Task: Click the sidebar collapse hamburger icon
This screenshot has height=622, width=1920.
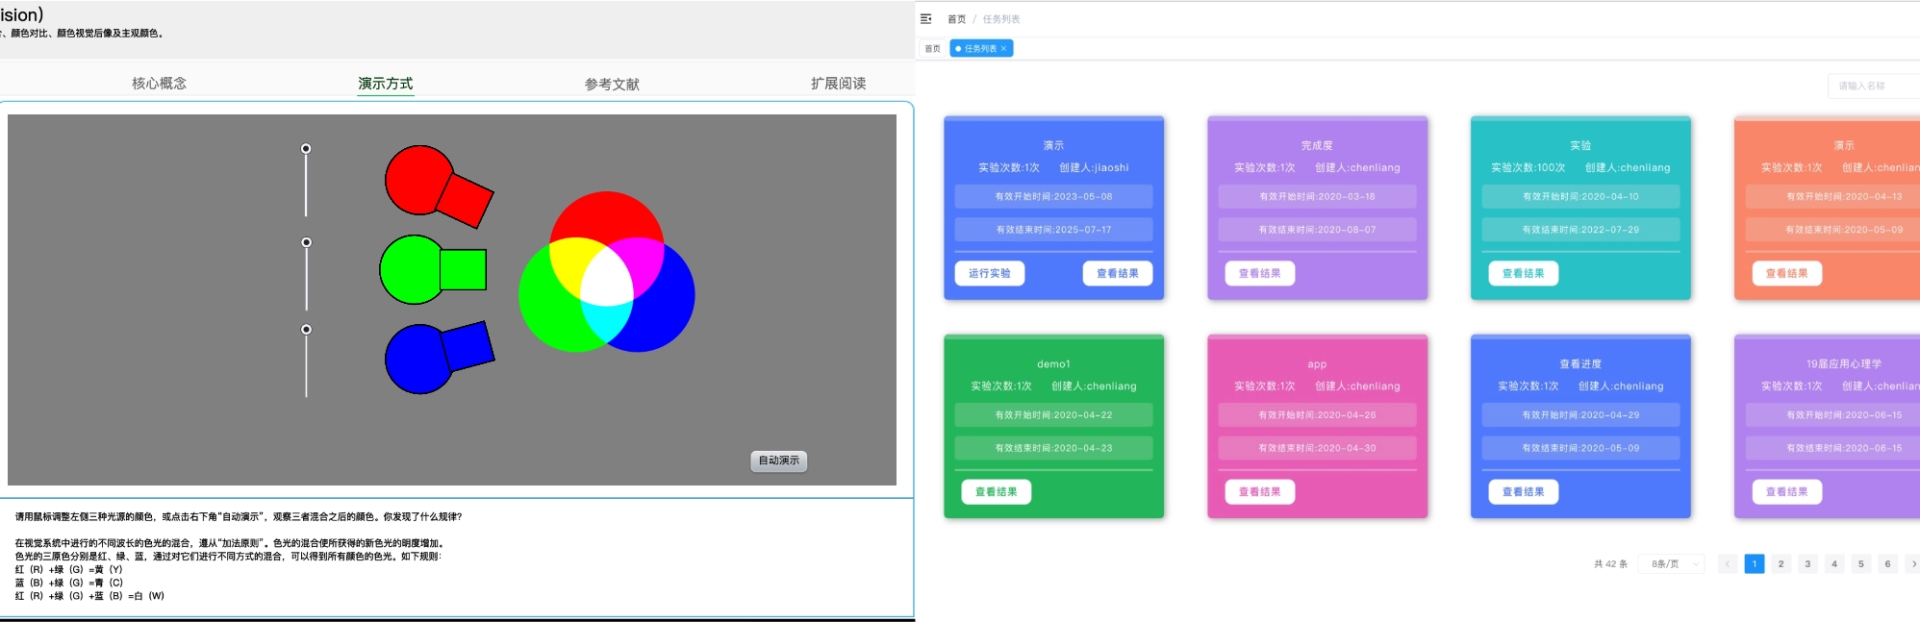Action: pyautogui.click(x=926, y=19)
